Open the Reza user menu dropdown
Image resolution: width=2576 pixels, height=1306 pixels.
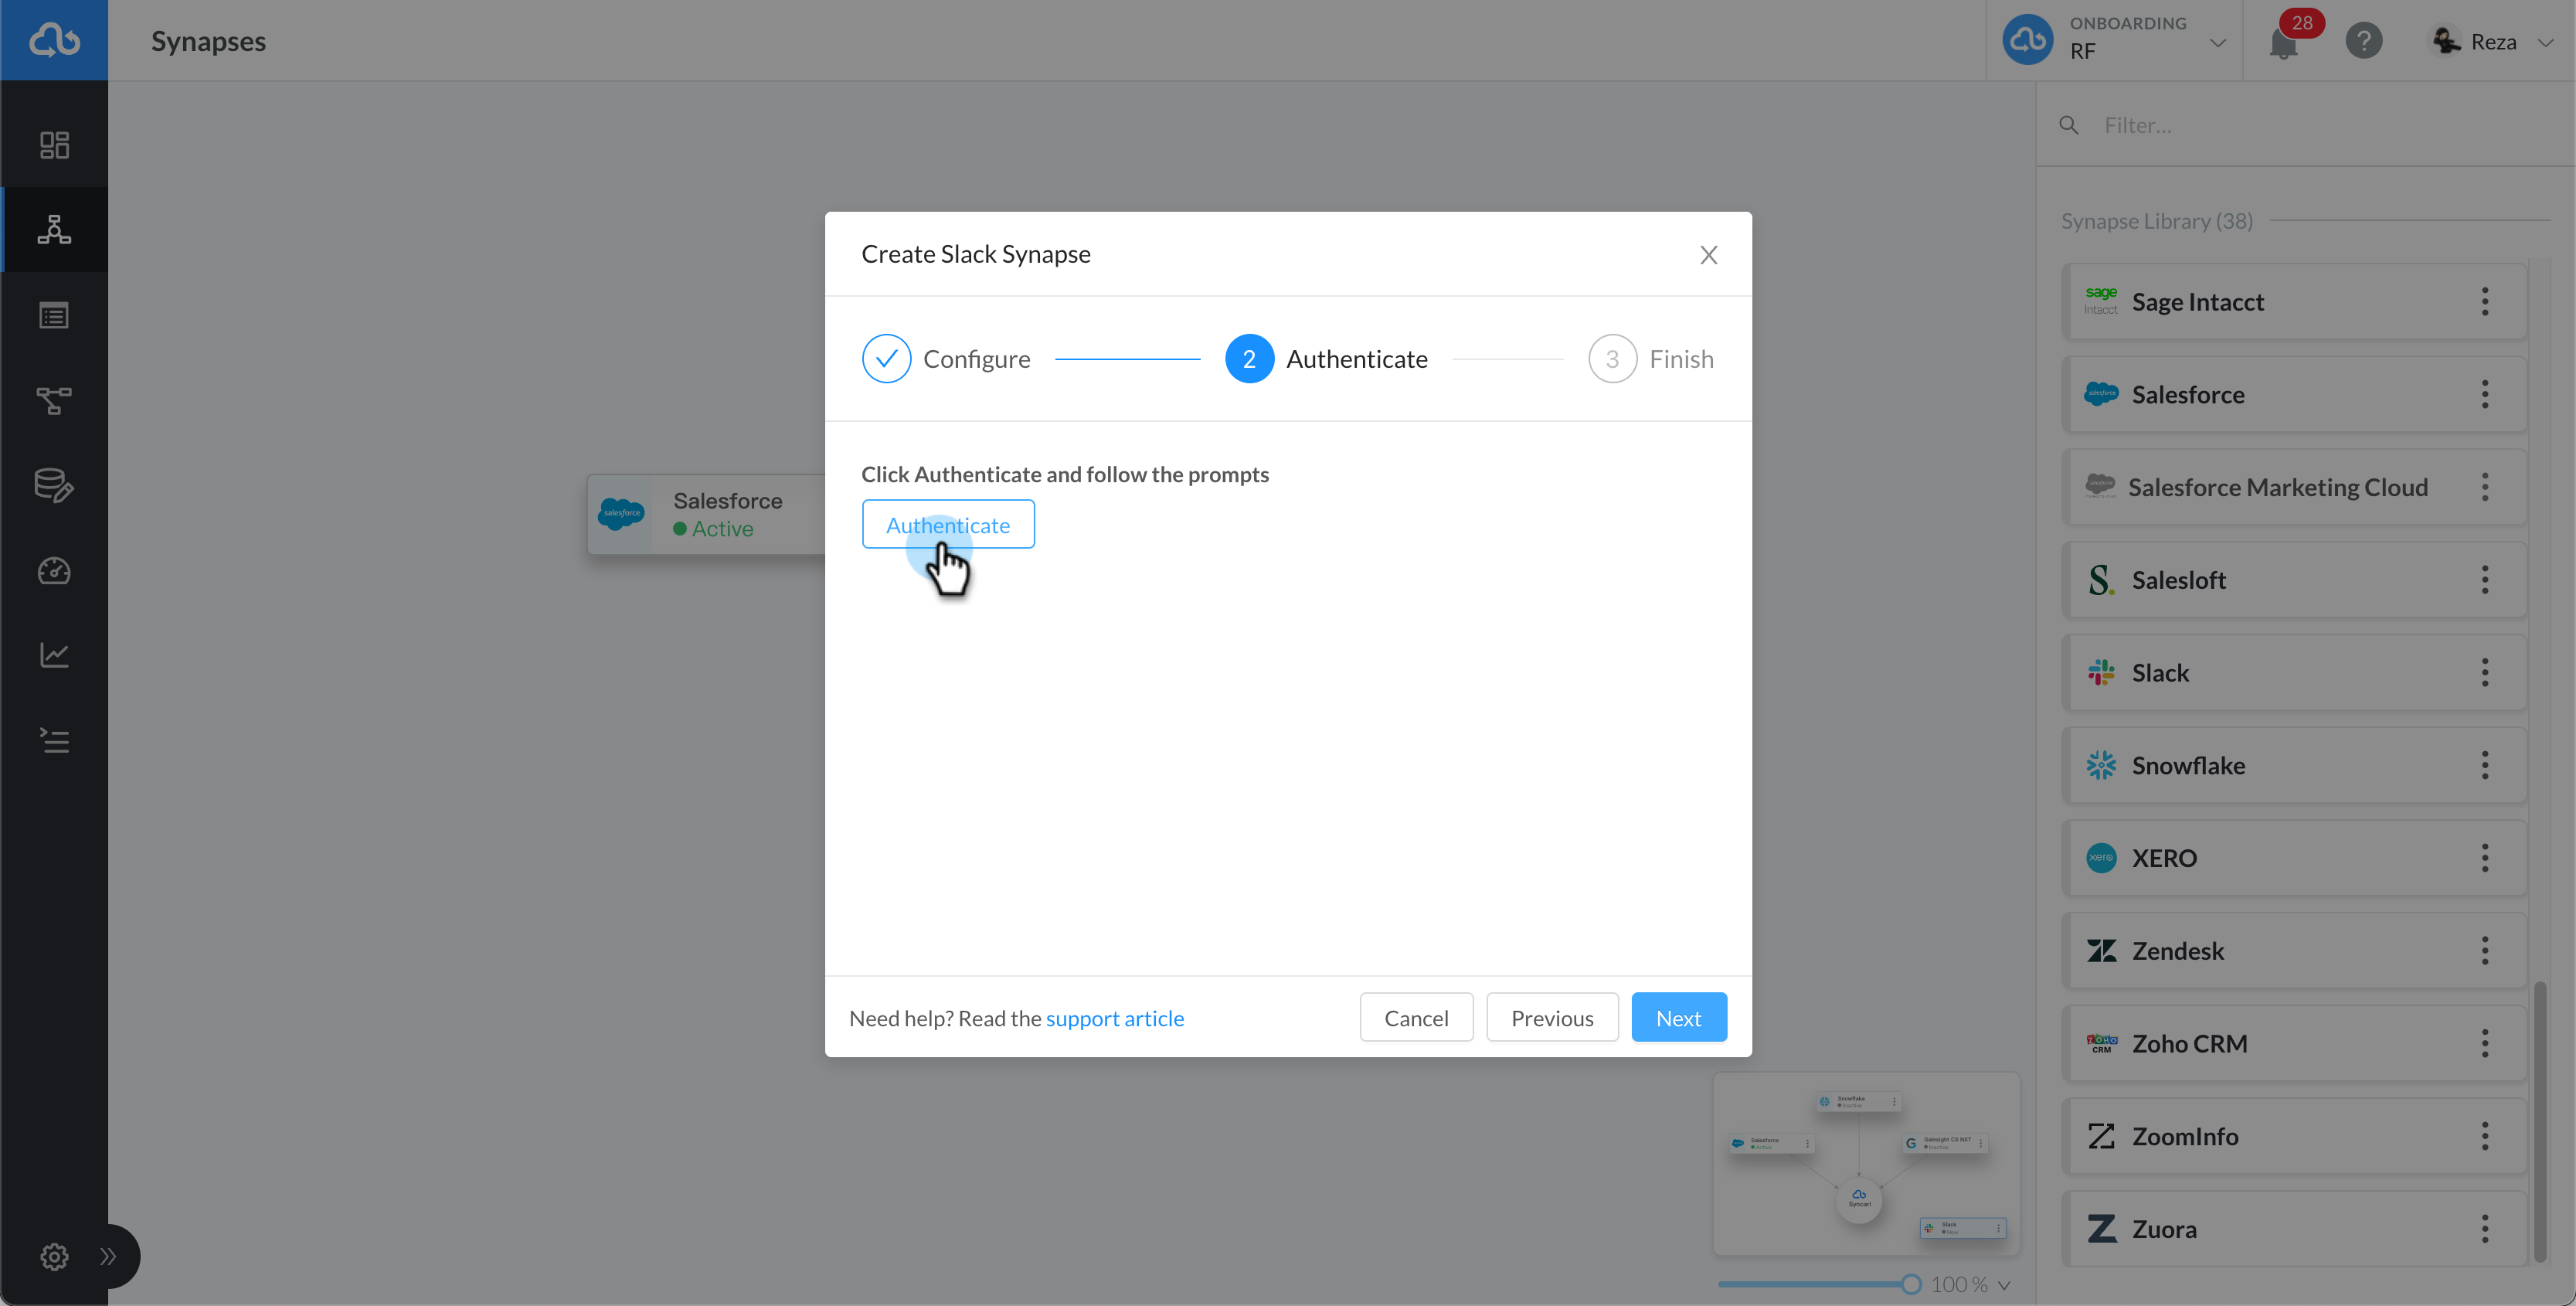tap(2492, 41)
